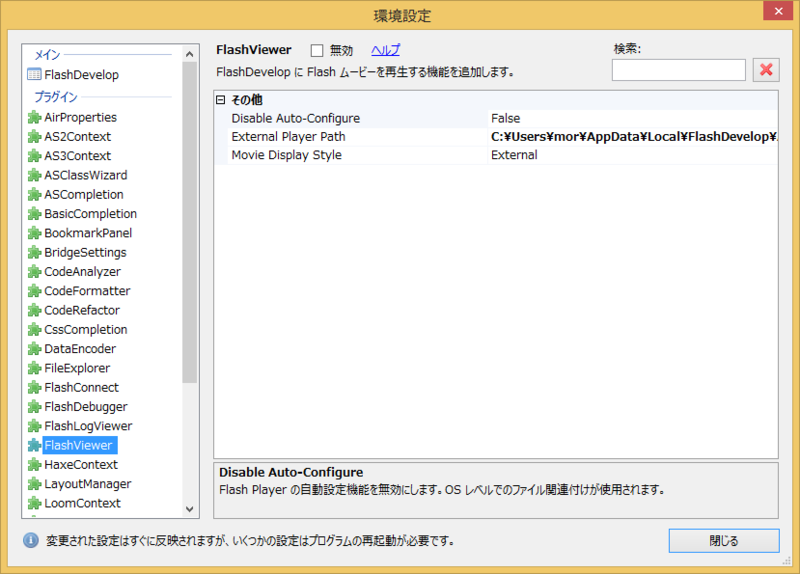This screenshot has width=800, height=574.
Task: Click the plugin list scroll down arrow
Action: [x=190, y=509]
